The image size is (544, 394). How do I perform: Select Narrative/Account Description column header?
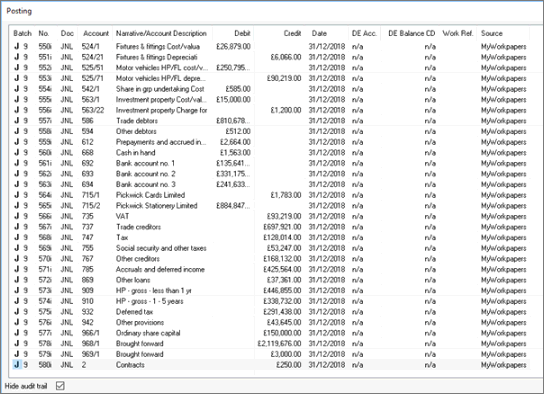click(x=162, y=33)
